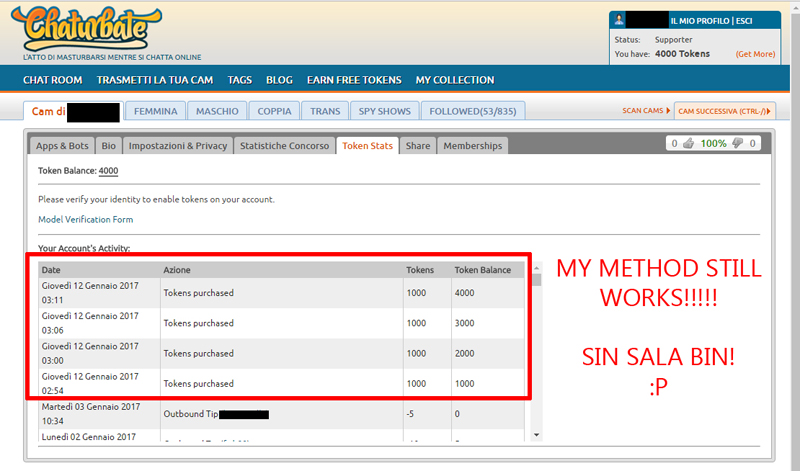Click the Supporter status text
Viewport: 800px width, 471px height.
click(x=673, y=40)
